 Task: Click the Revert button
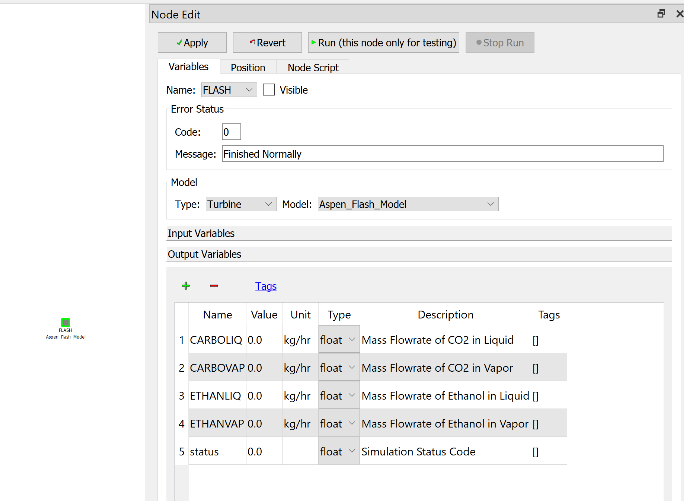pos(267,43)
